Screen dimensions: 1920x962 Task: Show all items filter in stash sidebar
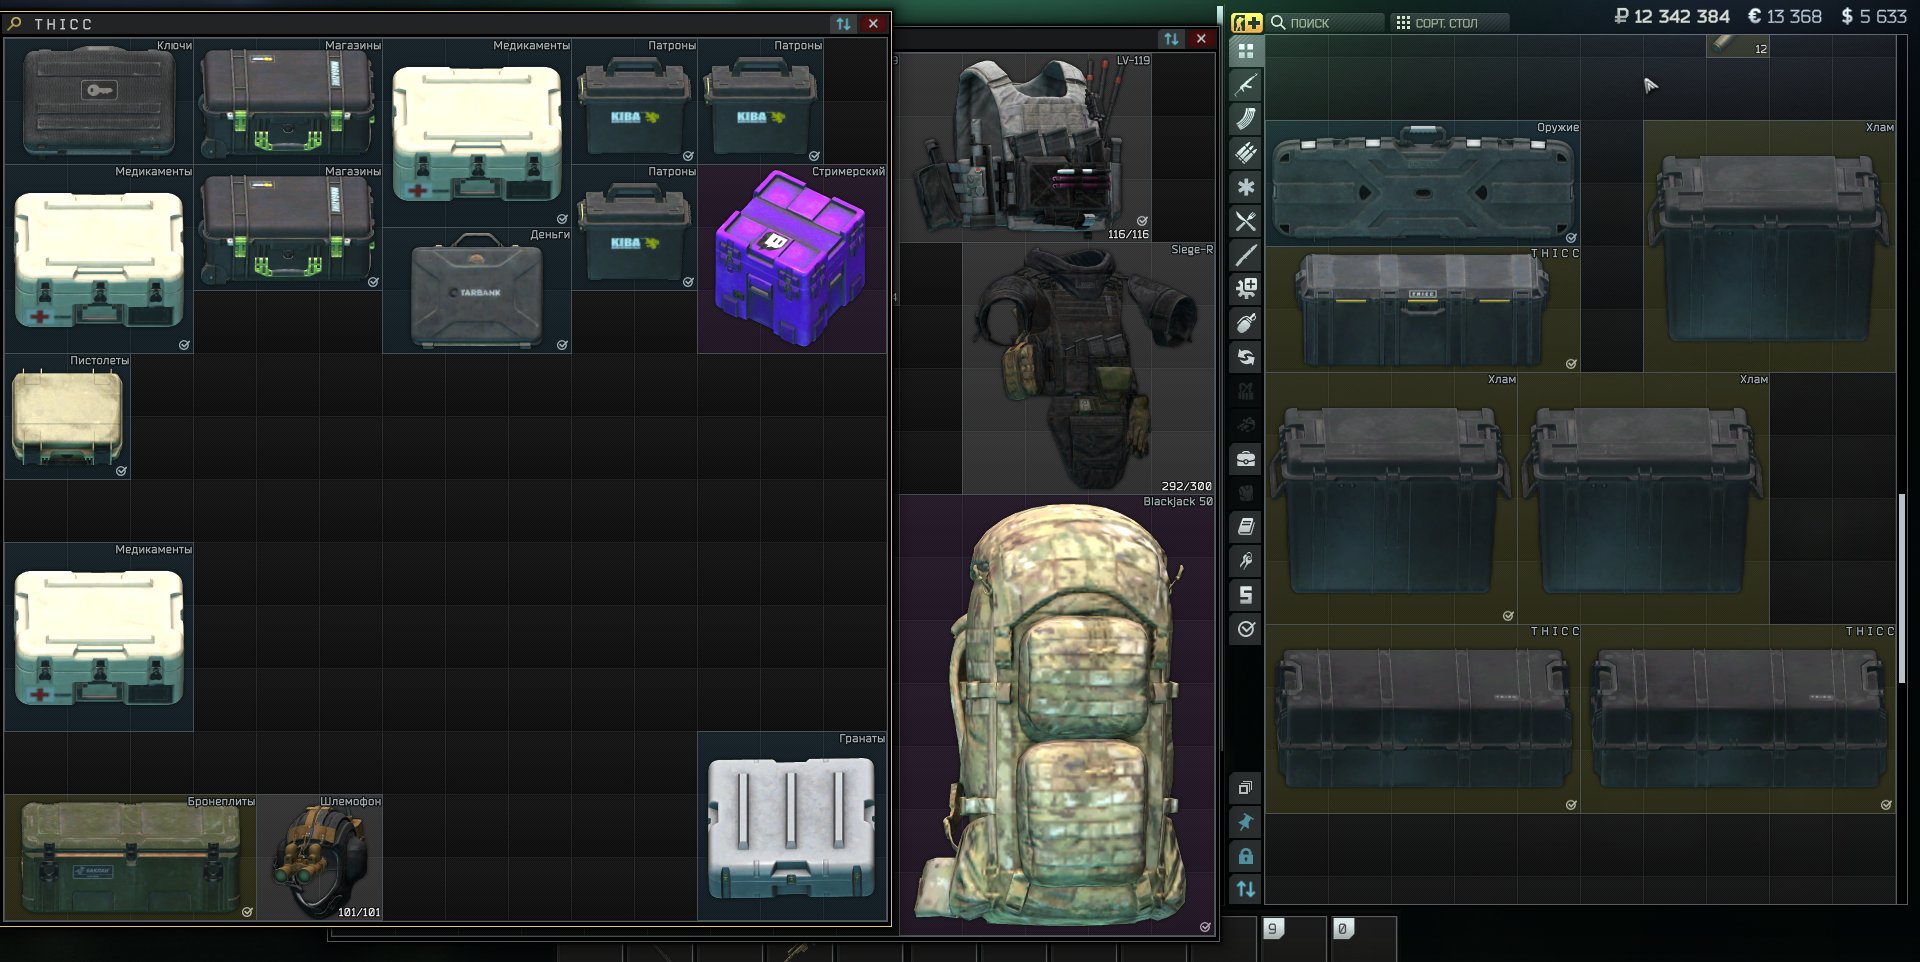(1245, 51)
